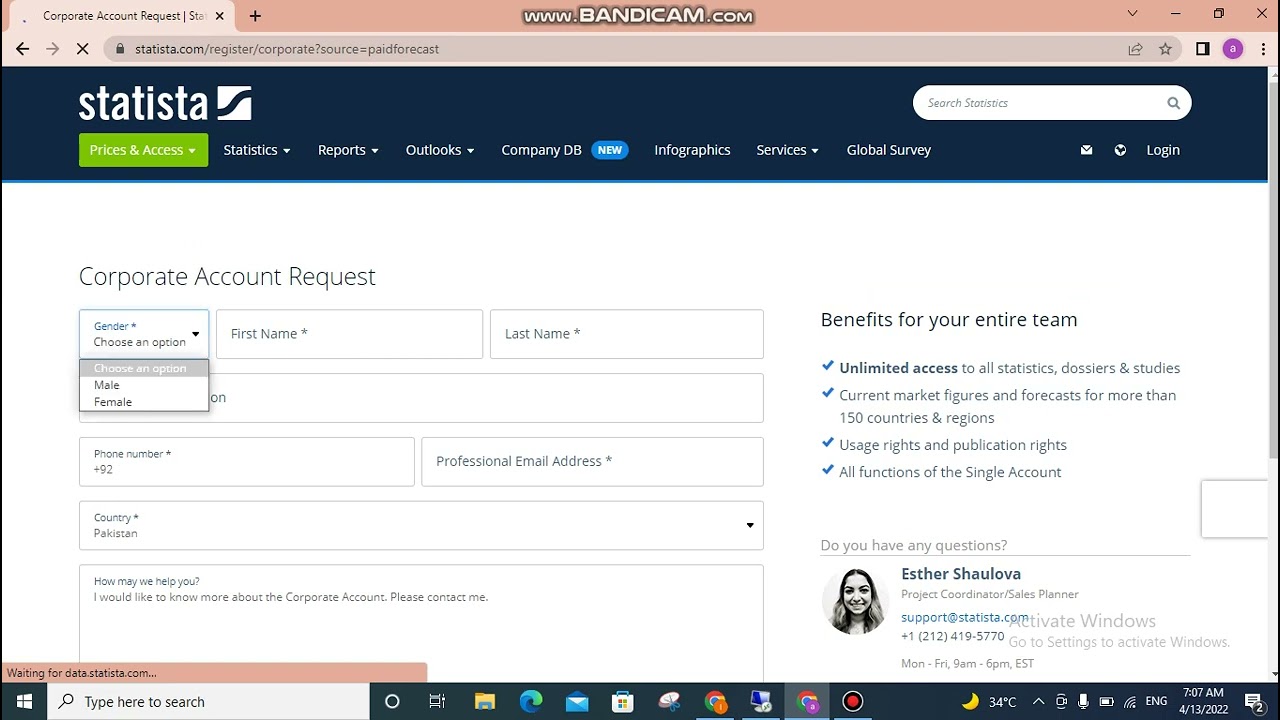Expand the Services menu

pyautogui.click(x=788, y=150)
